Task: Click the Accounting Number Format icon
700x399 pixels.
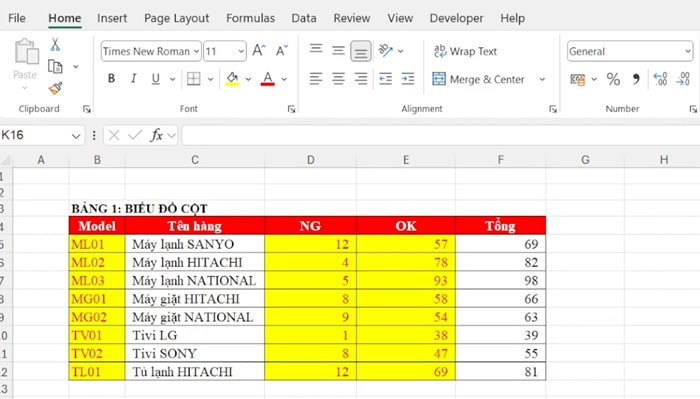Action: click(x=578, y=80)
